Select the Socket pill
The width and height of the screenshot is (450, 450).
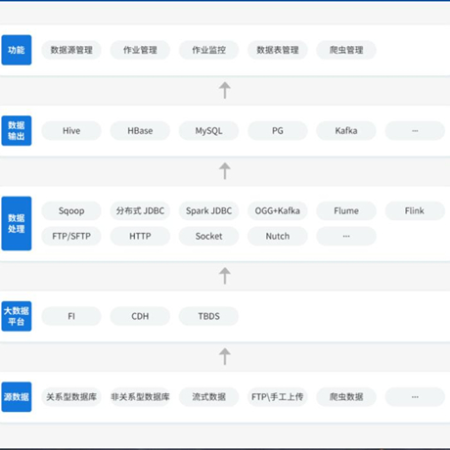click(209, 236)
